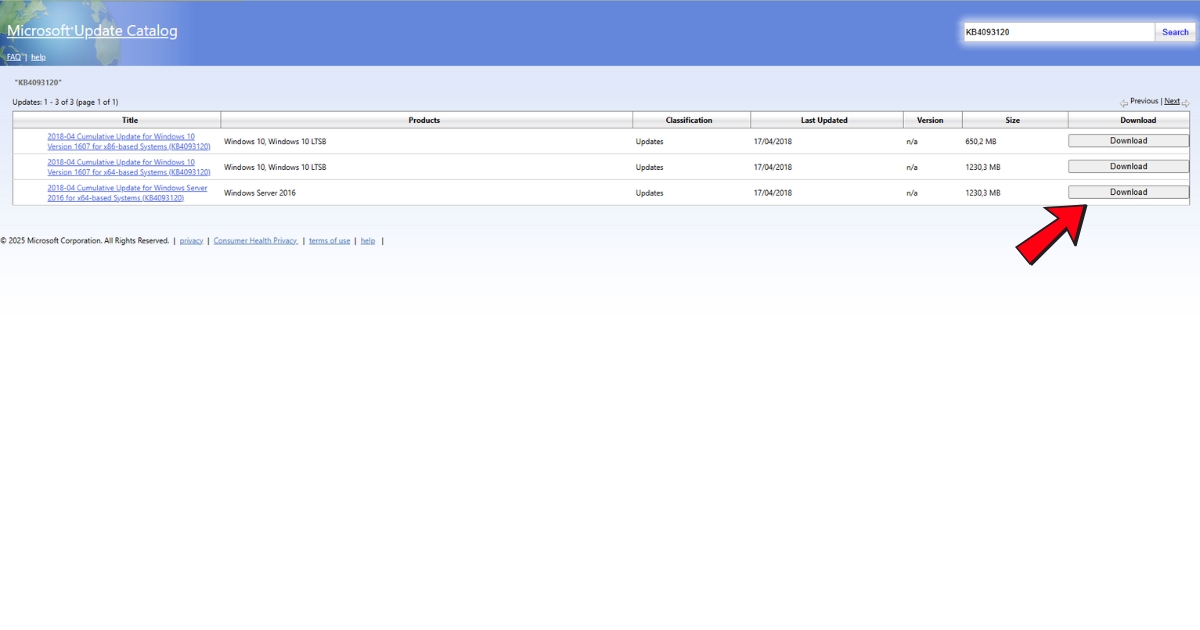Click the Next page link
This screenshot has height=630, width=1200.
pos(1171,101)
